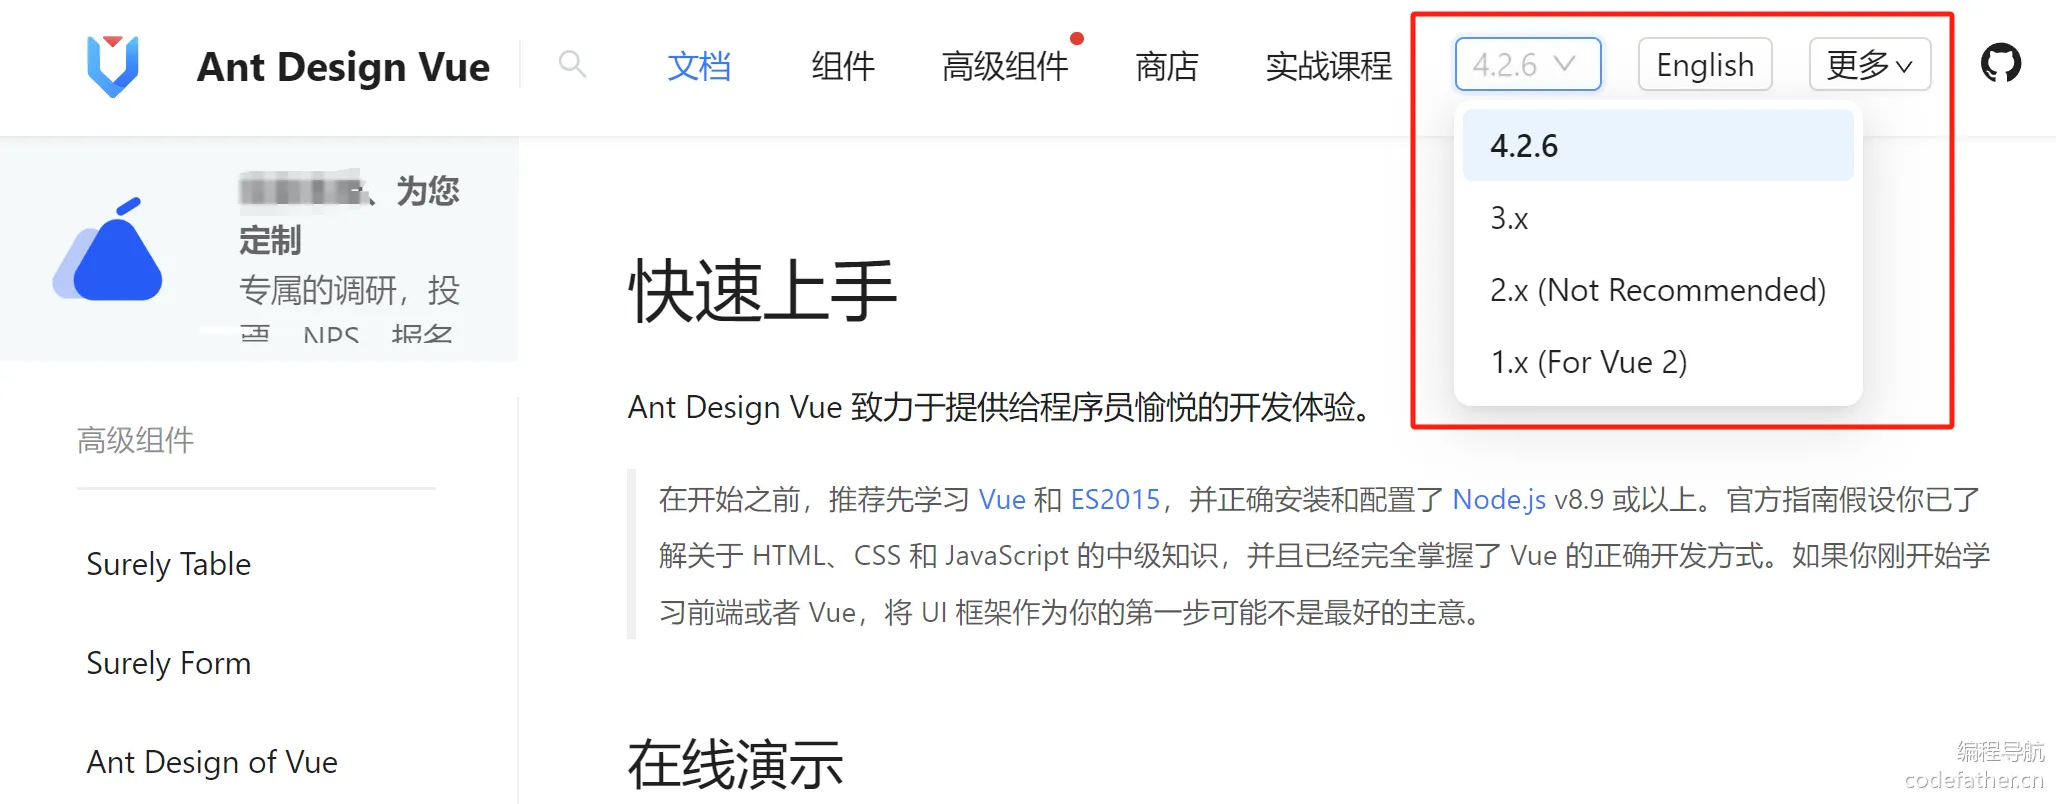The width and height of the screenshot is (2056, 804).
Task: Select version 3.x option
Action: (x=1657, y=218)
